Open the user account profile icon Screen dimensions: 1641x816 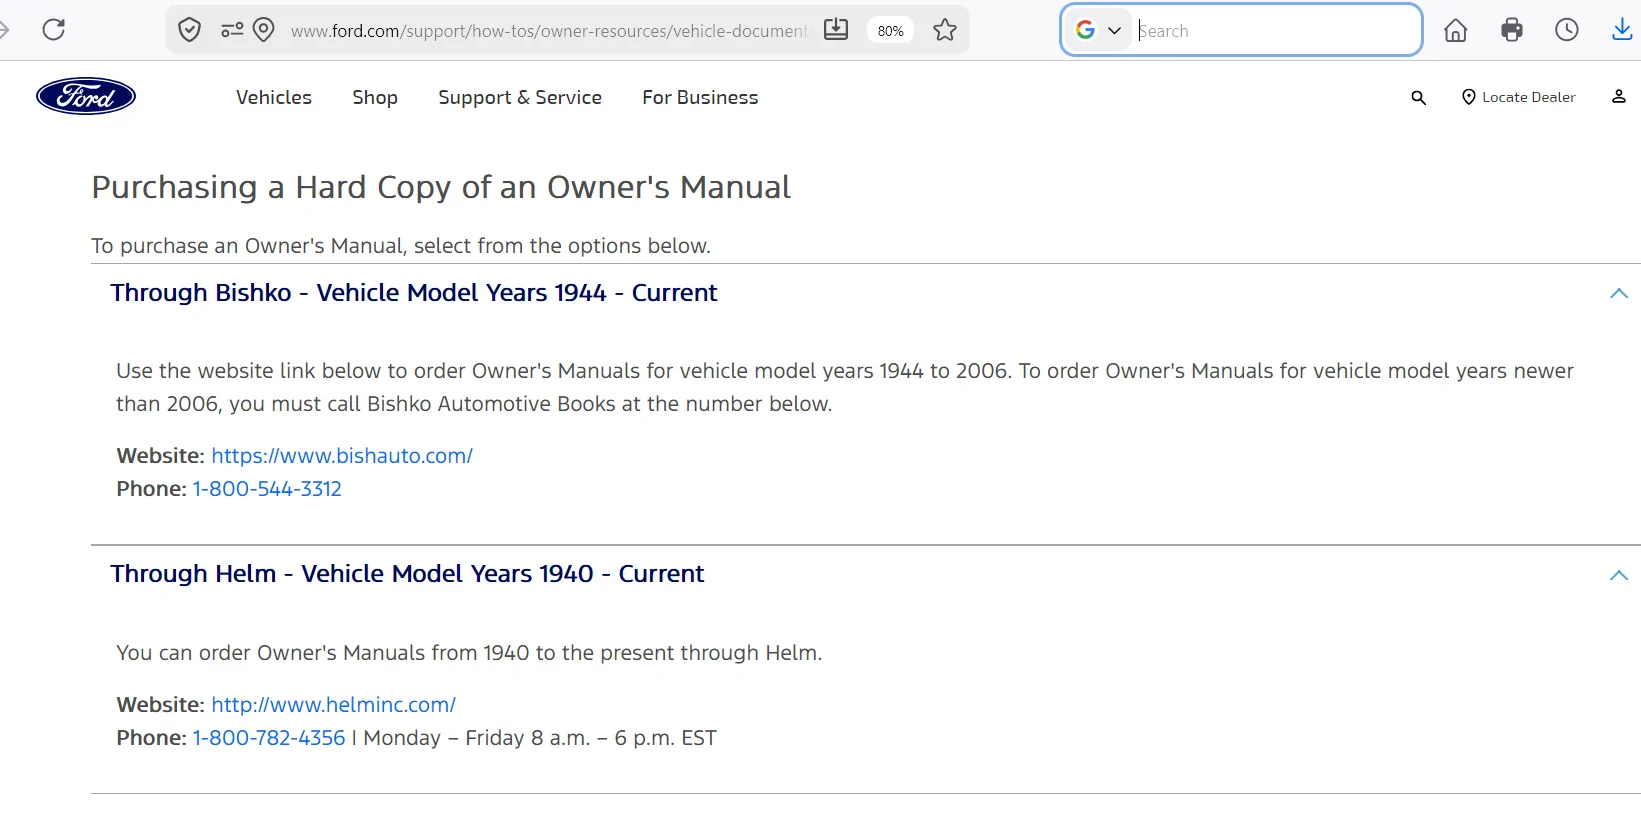pyautogui.click(x=1619, y=96)
